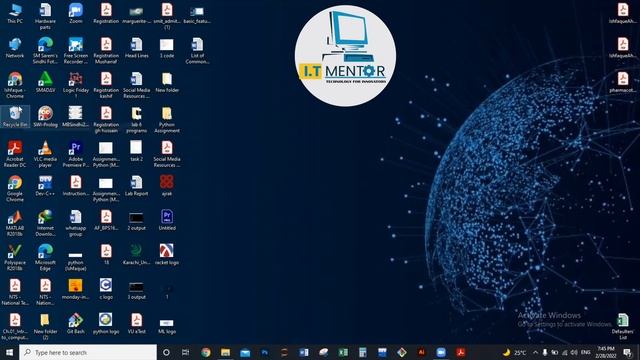Viewport: 640px width, 360px height.
Task: Launch Chrome from the taskbar
Action: pos(206,352)
